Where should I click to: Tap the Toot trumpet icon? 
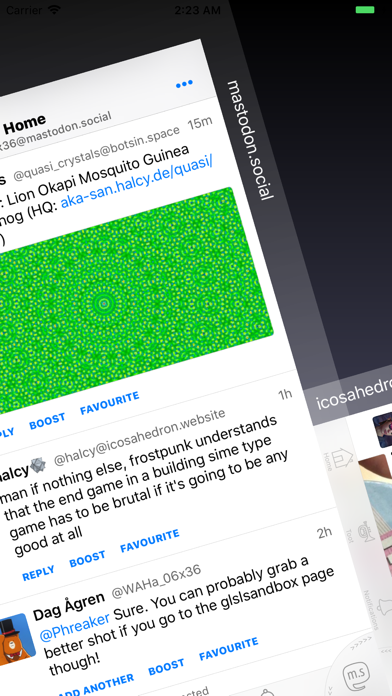coord(367,530)
